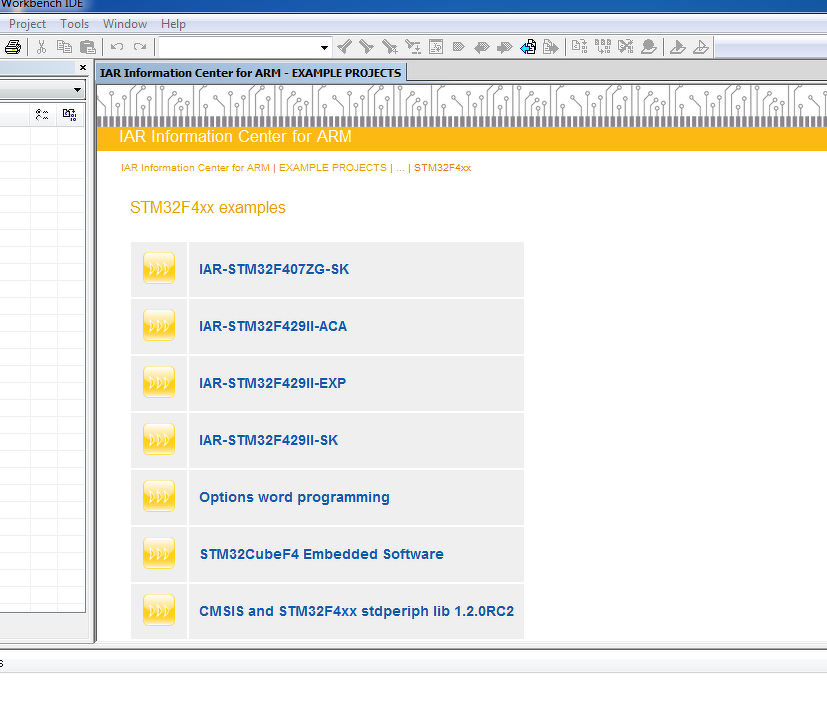This screenshot has width=827, height=722.
Task: Click the Previous Bookmark icon
Action: click(x=482, y=47)
